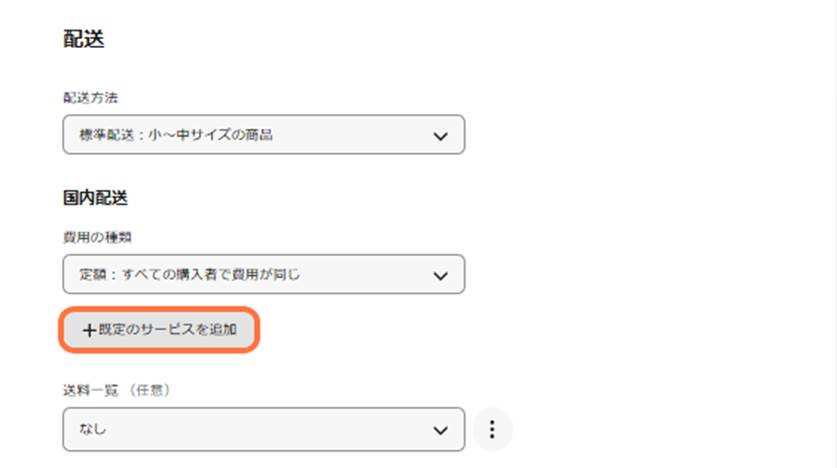
Task: Click the なし selected value text
Action: [93, 429]
